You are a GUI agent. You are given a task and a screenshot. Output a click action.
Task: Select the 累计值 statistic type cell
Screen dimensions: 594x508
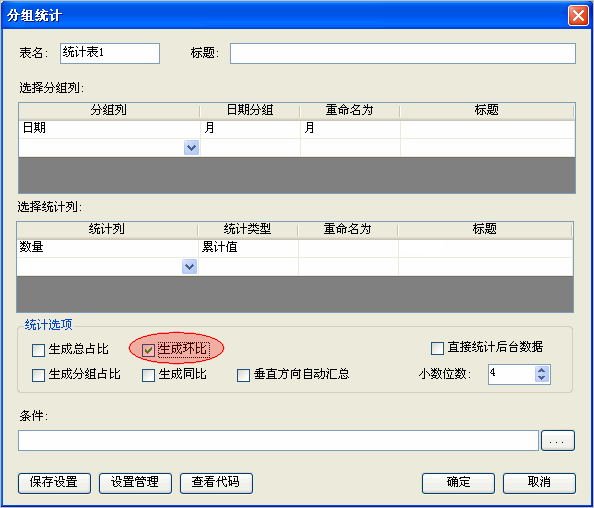click(249, 247)
